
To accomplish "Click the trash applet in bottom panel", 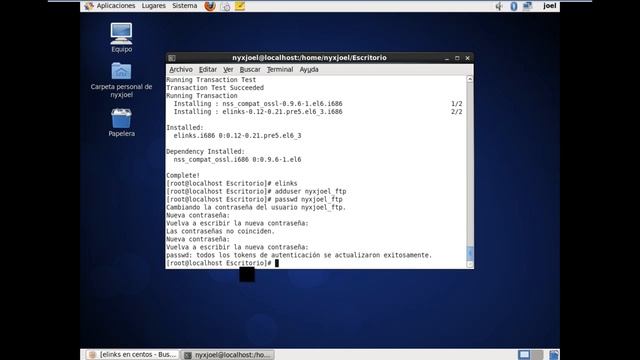I will (x=553, y=355).
